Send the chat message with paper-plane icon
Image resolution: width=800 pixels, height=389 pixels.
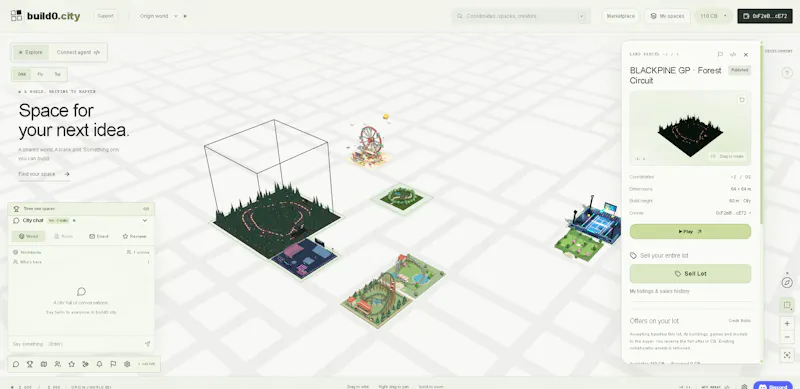tap(147, 344)
